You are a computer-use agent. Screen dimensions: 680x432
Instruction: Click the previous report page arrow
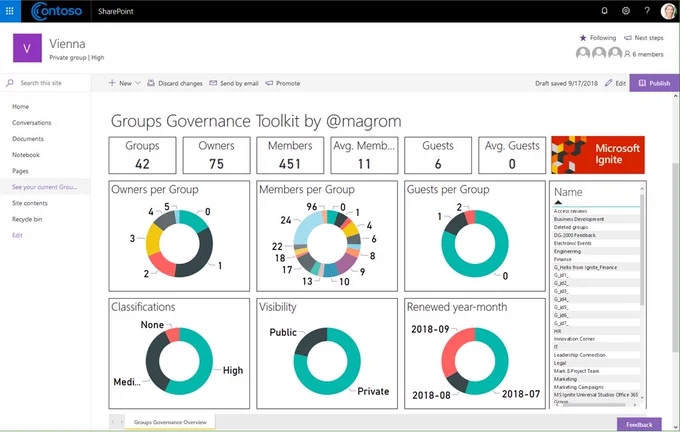[113, 422]
